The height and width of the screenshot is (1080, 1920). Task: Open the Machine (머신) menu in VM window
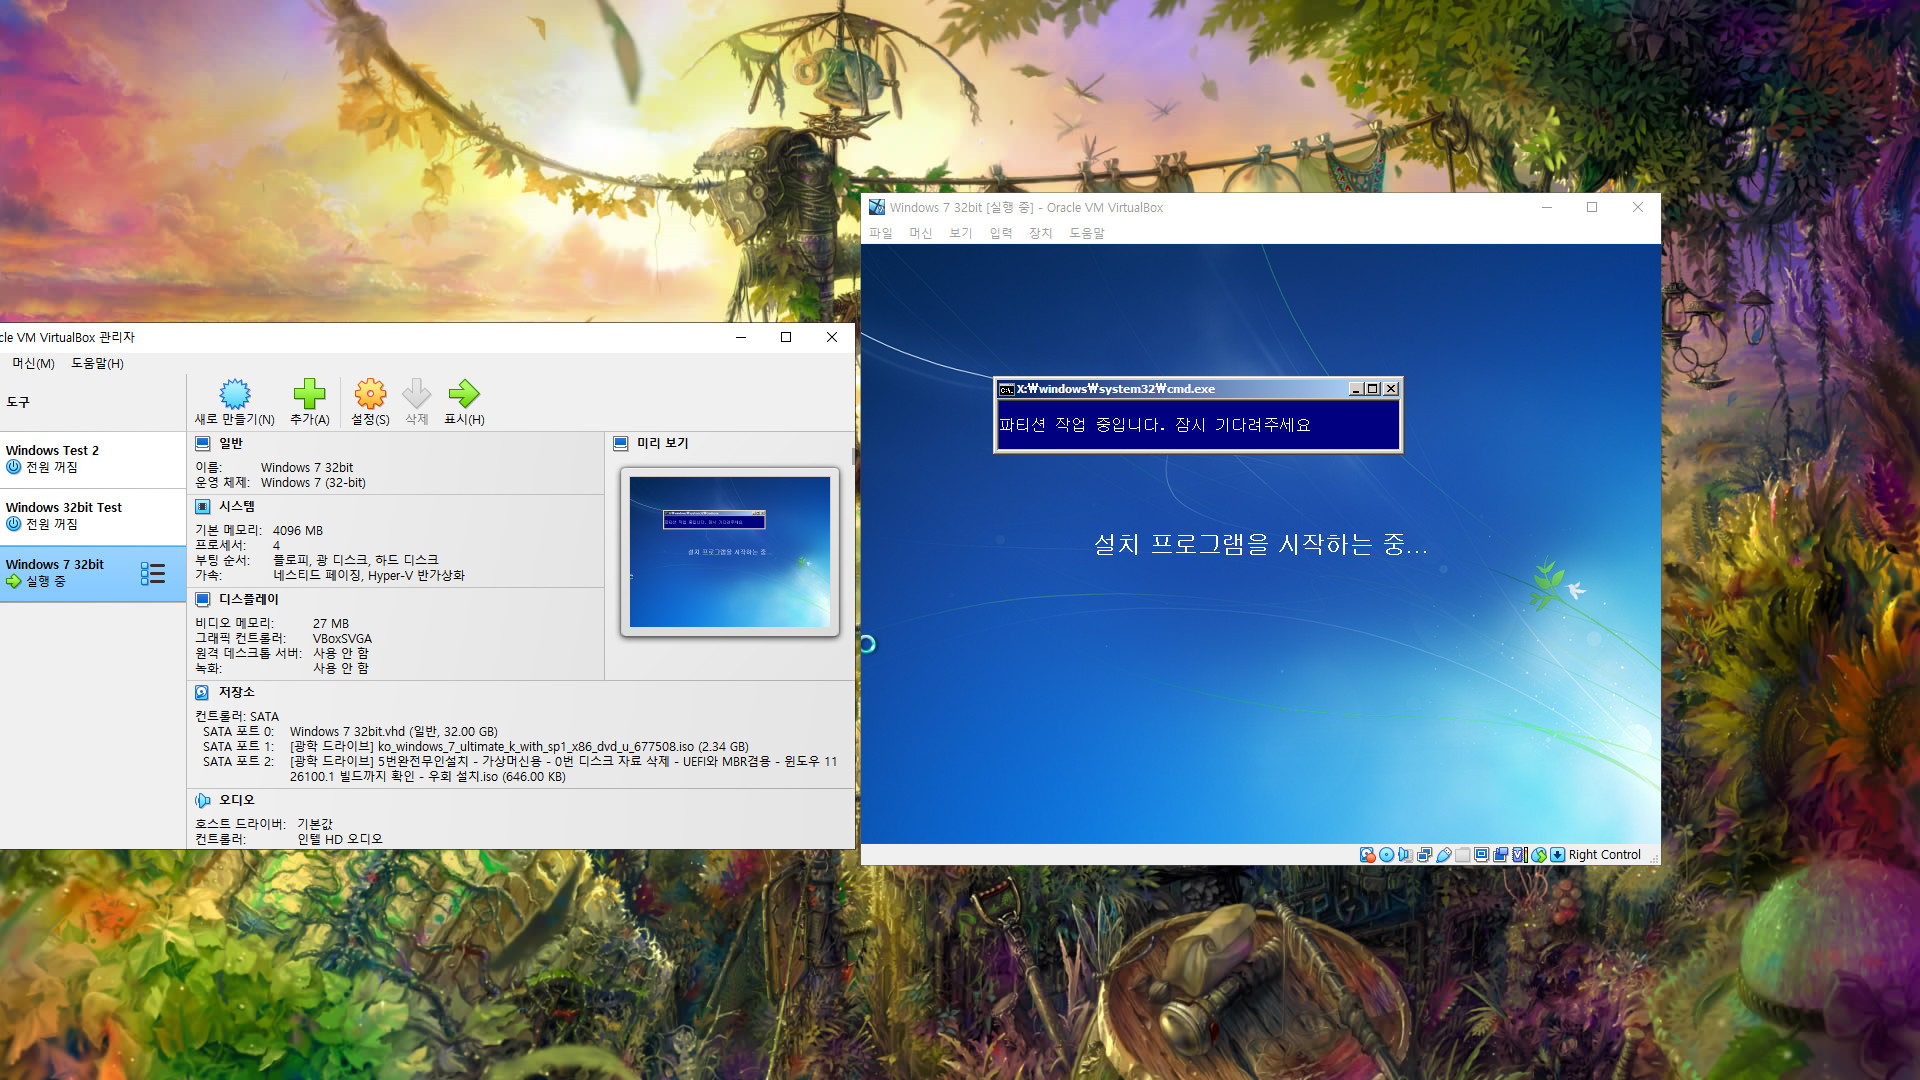tap(921, 233)
